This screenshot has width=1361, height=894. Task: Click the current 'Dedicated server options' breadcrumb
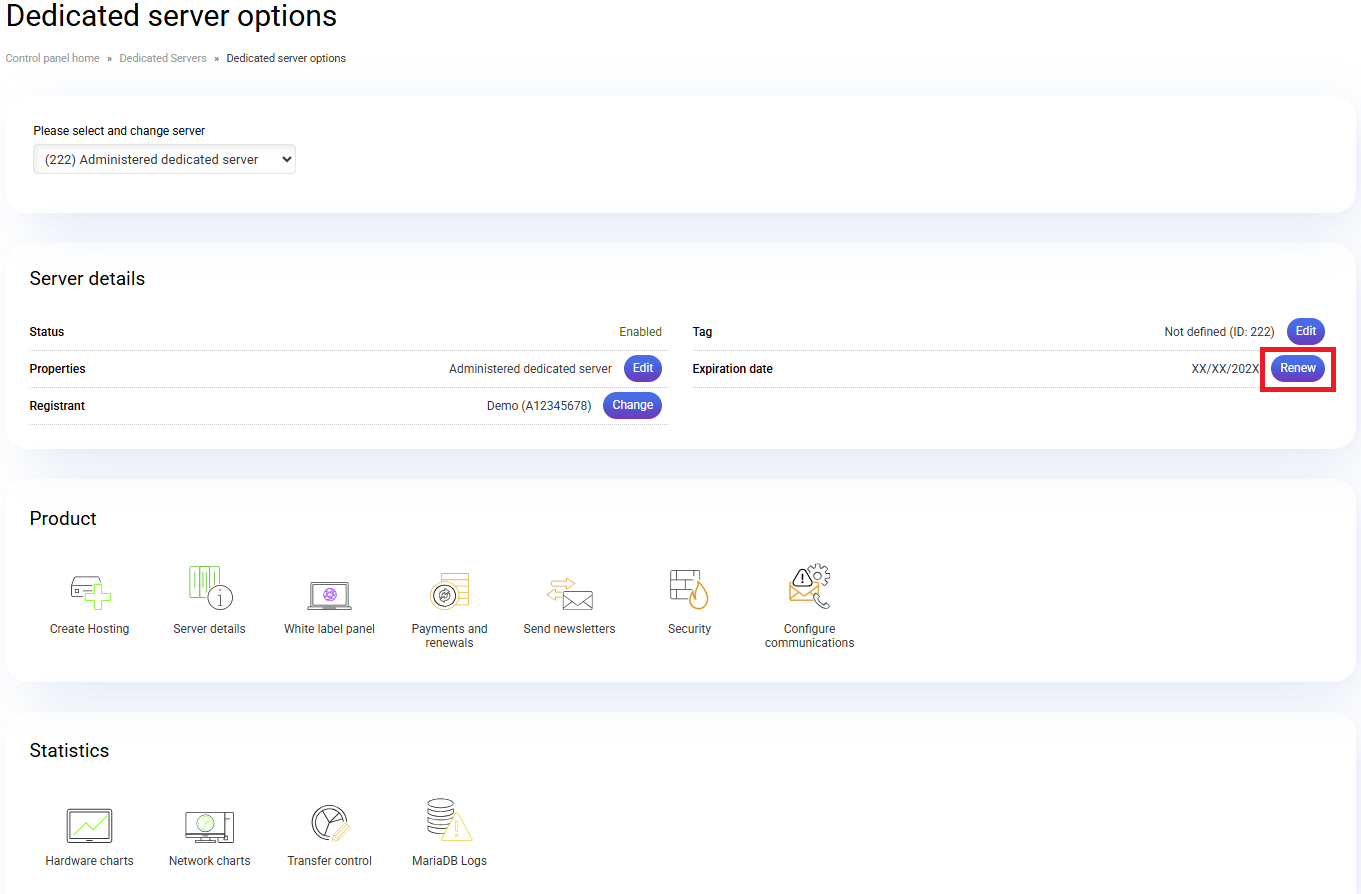click(x=286, y=58)
